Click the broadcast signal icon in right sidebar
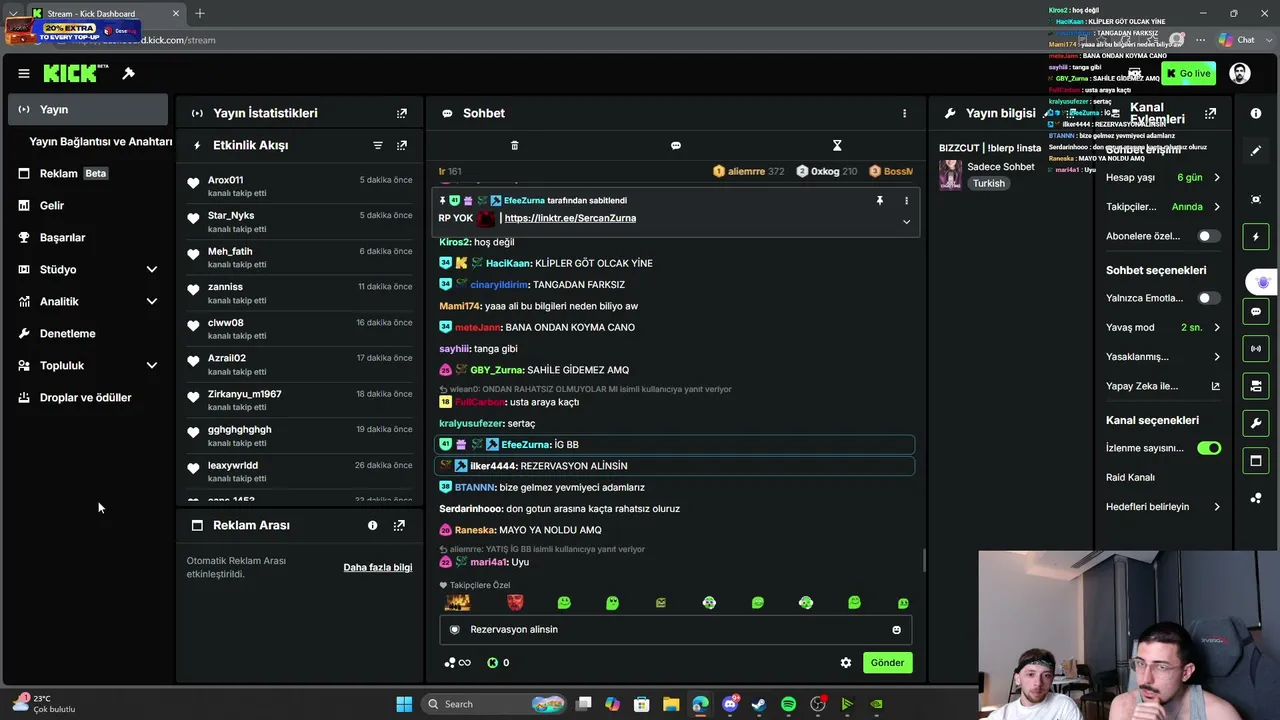This screenshot has width=1280, height=720. [x=1256, y=348]
